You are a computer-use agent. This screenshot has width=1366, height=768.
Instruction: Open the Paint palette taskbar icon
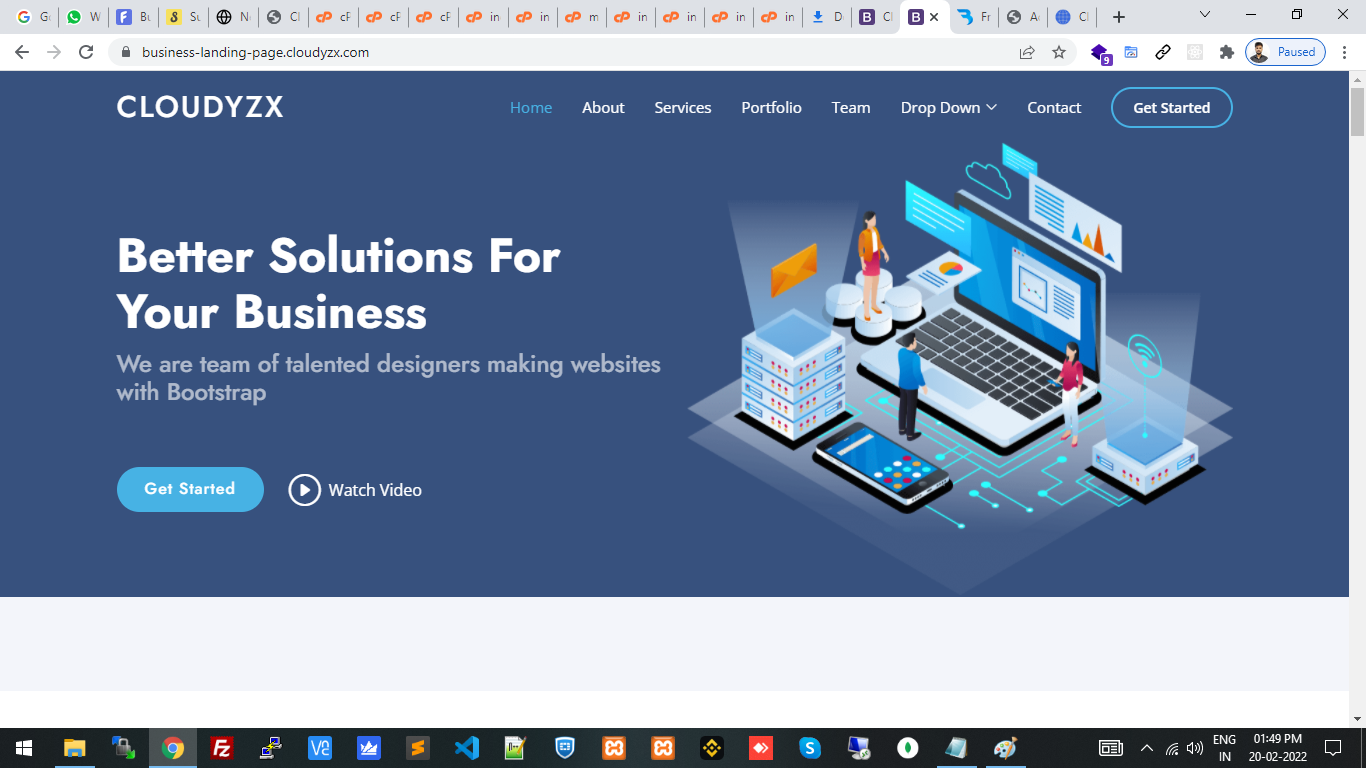point(1005,748)
